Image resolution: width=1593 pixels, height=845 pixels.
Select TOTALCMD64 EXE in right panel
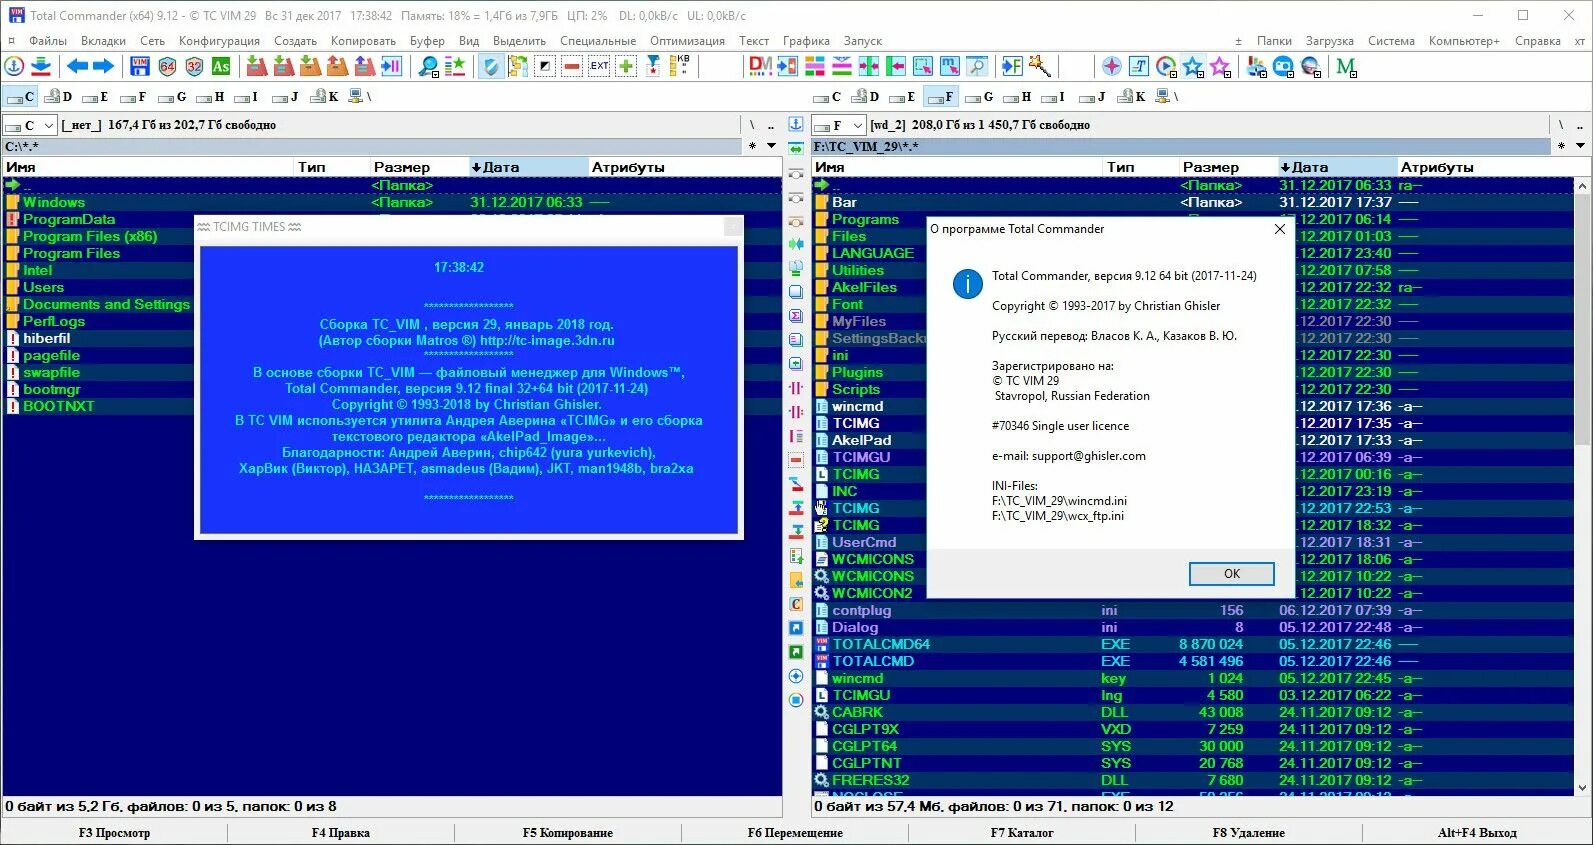1193,644
